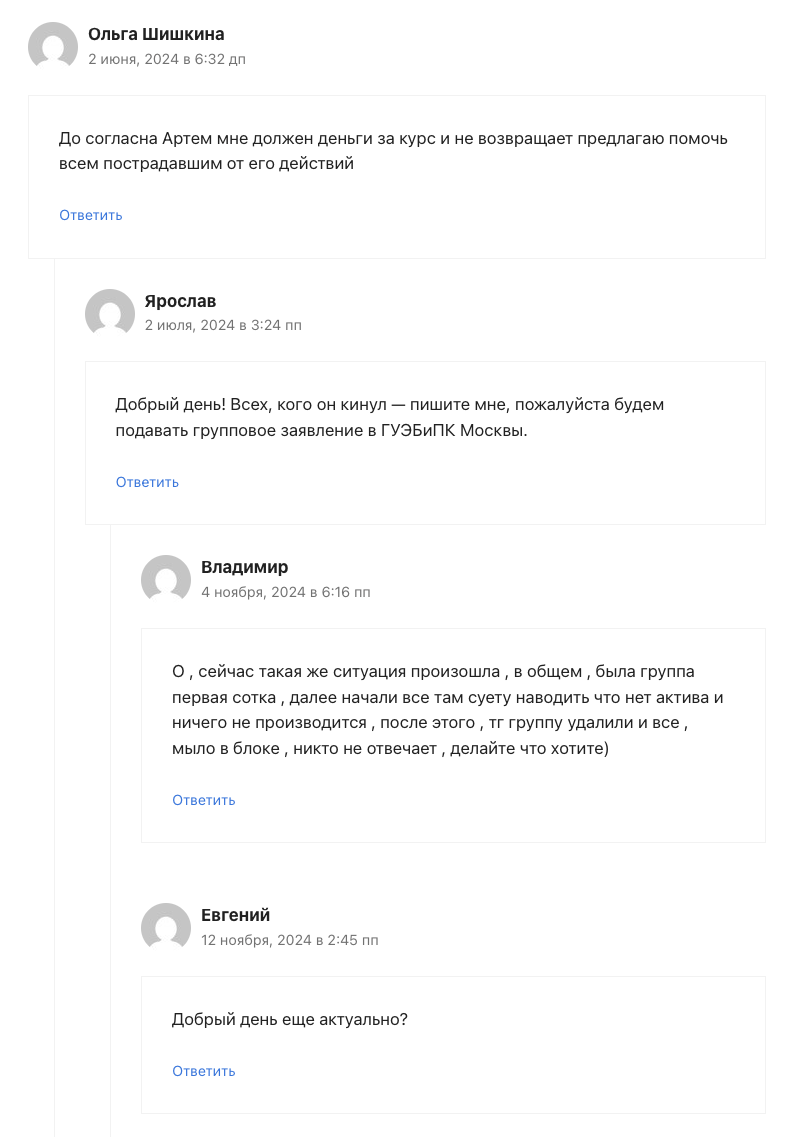Image resolution: width=796 pixels, height=1137 pixels.
Task: Click Евгений's comment 'Добрый день еще актуально?'
Action: point(289,1020)
